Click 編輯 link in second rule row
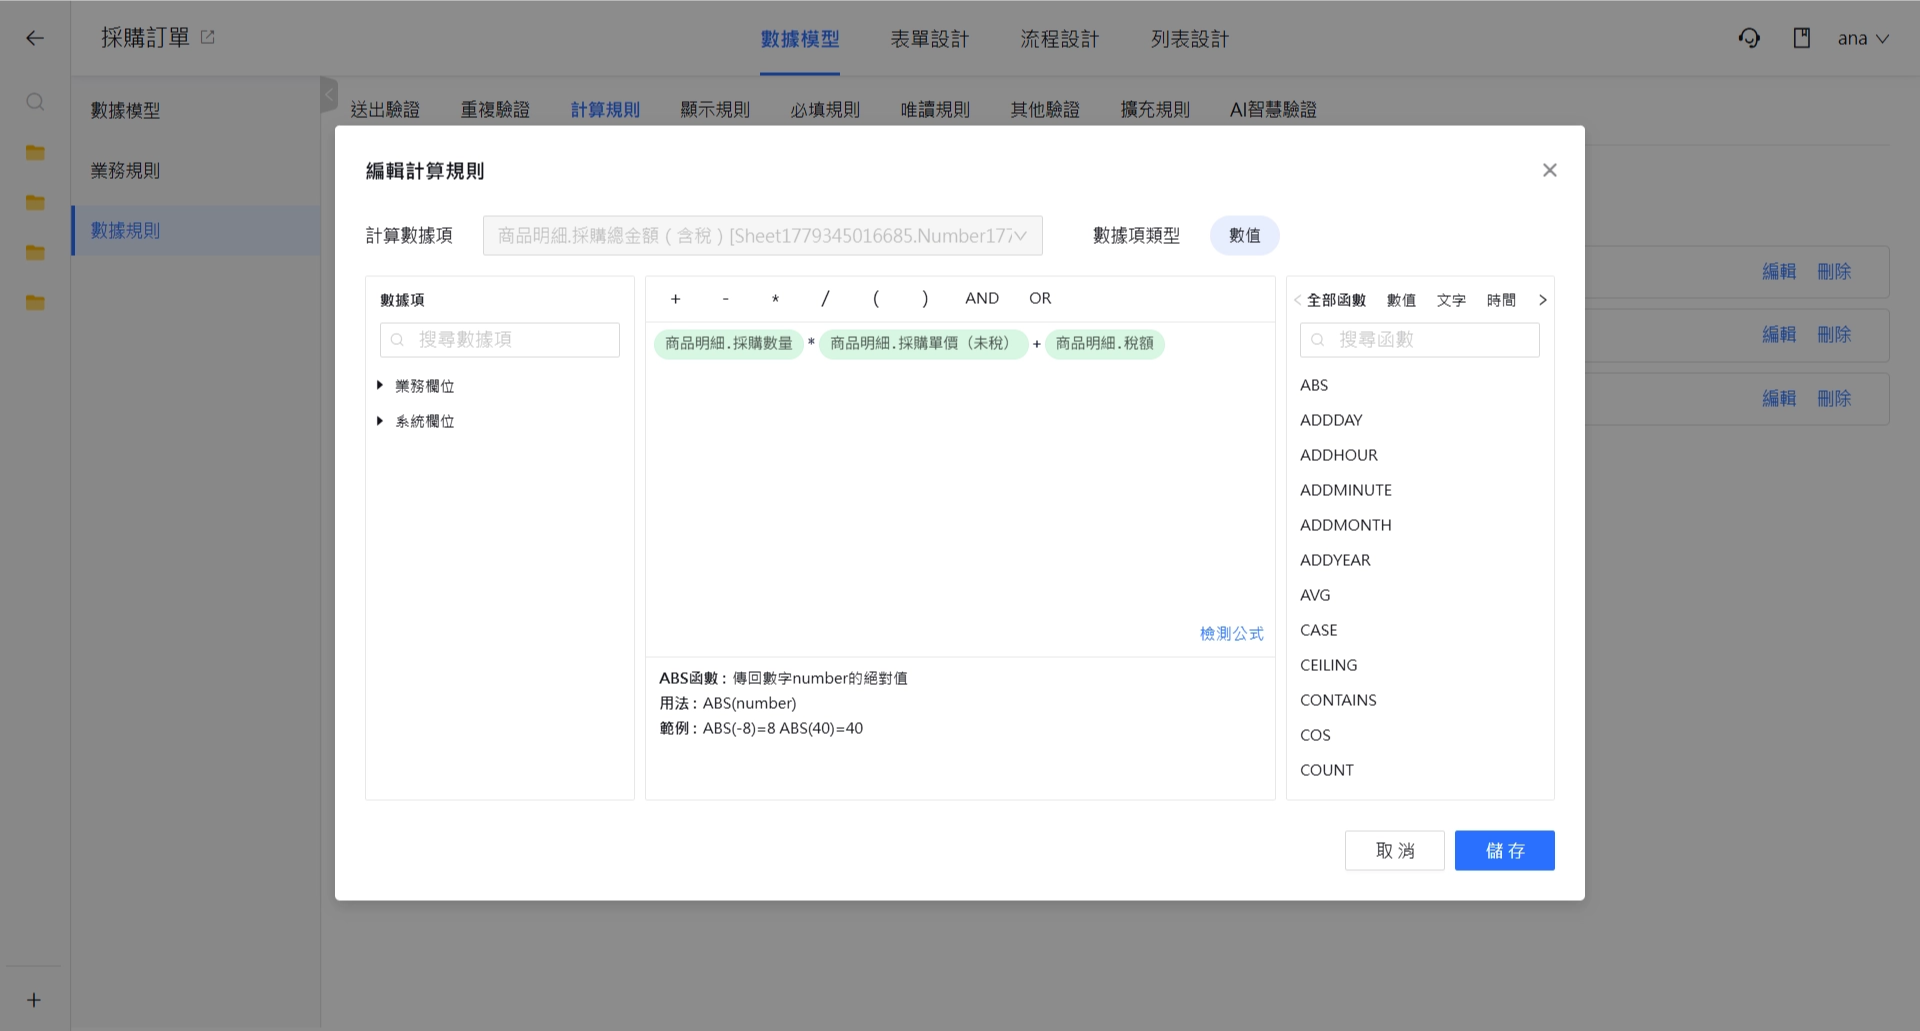This screenshot has width=1920, height=1031. pyautogui.click(x=1779, y=335)
